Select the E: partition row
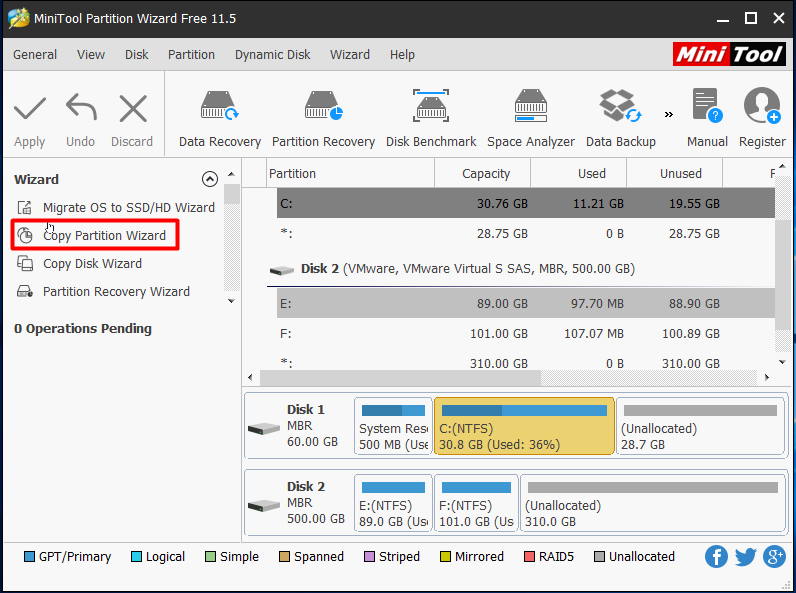 click(x=525, y=304)
